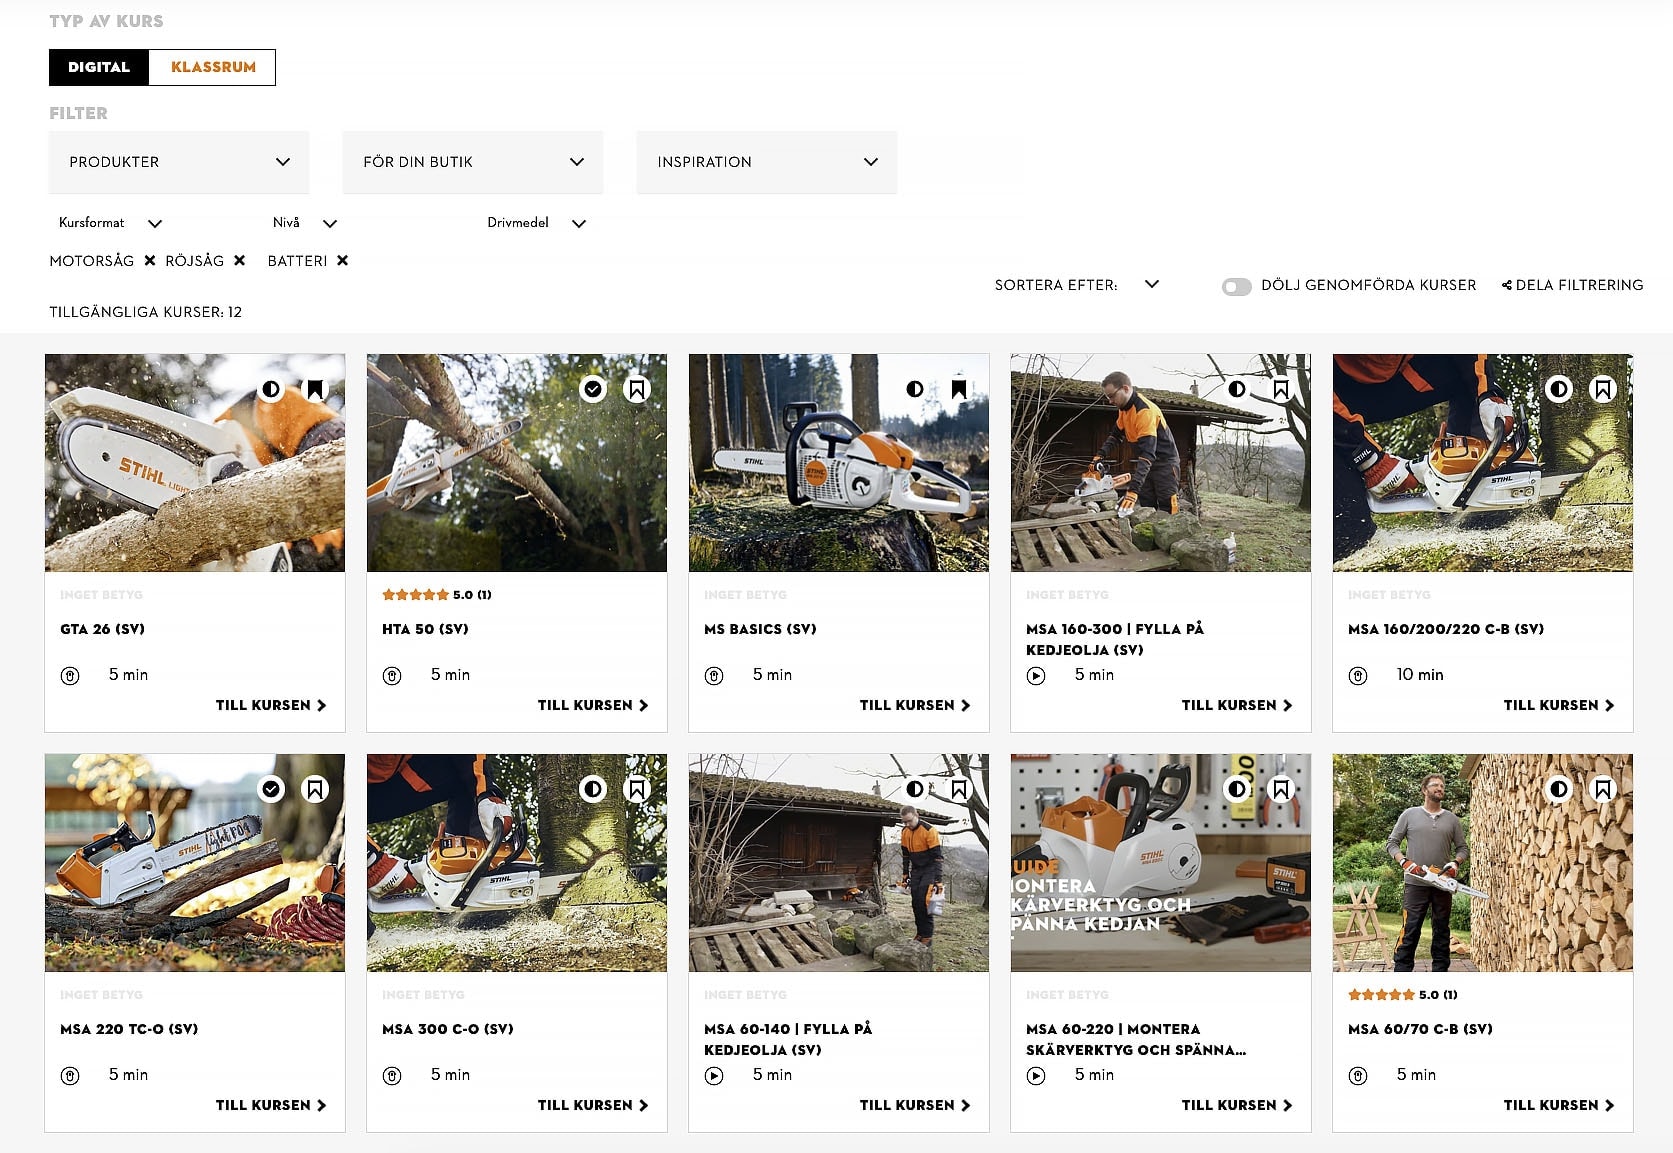Click the video play icon on MSA 160-300 card
This screenshot has width=1673, height=1153.
point(1036,676)
